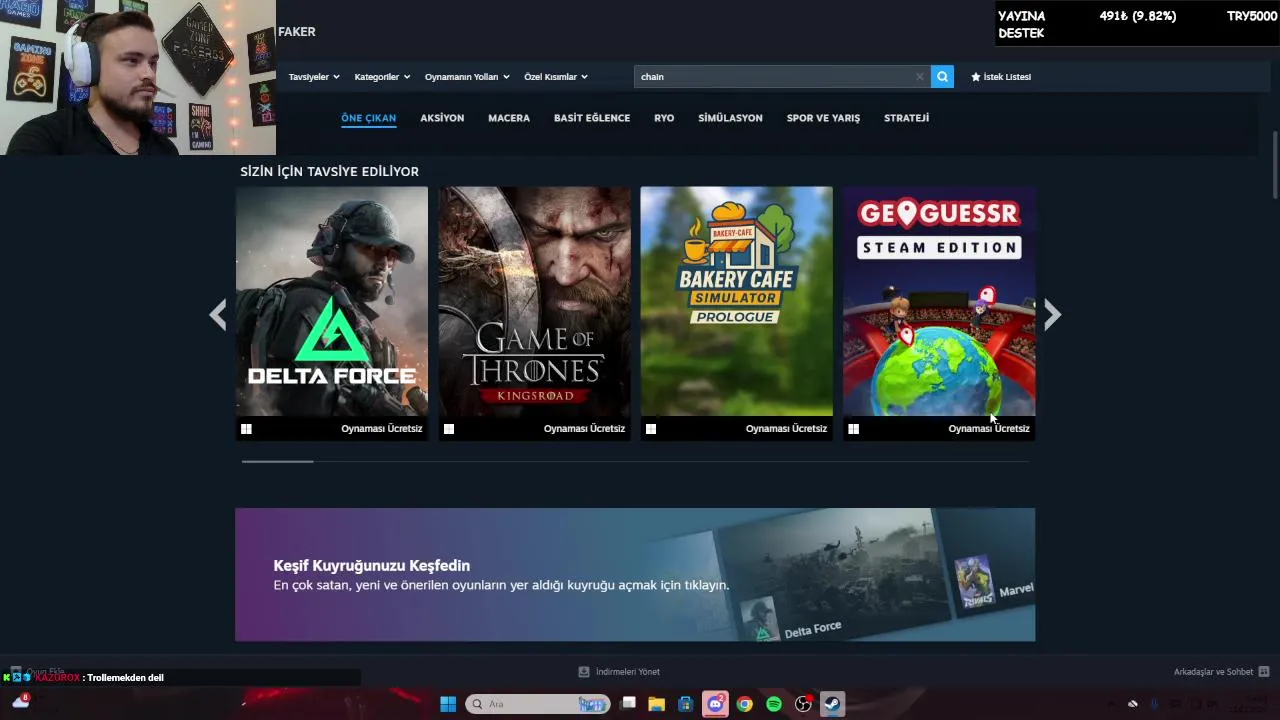Image resolution: width=1280 pixels, height=720 pixels.
Task: Open OBS Studio from the taskbar
Action: click(x=803, y=704)
